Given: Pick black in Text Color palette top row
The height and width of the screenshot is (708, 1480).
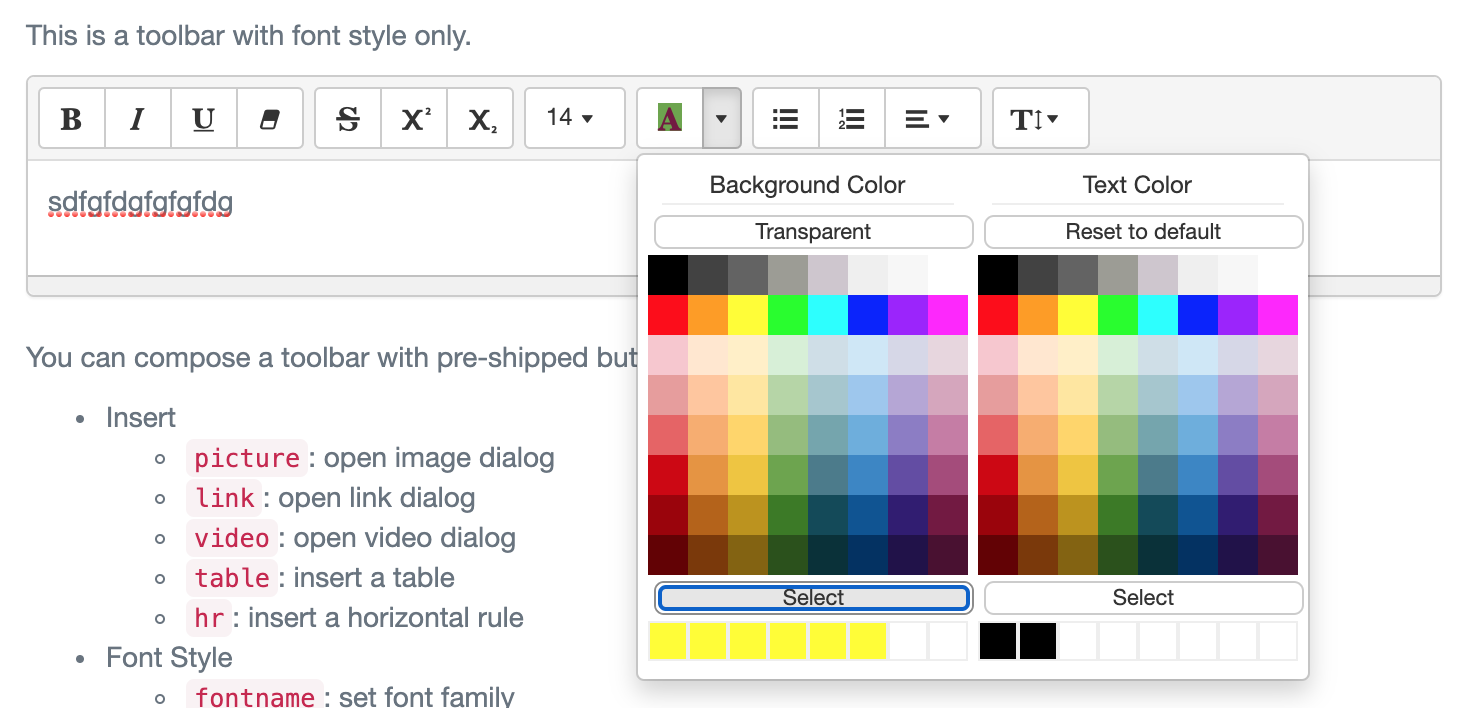Looking at the screenshot, I should [998, 275].
